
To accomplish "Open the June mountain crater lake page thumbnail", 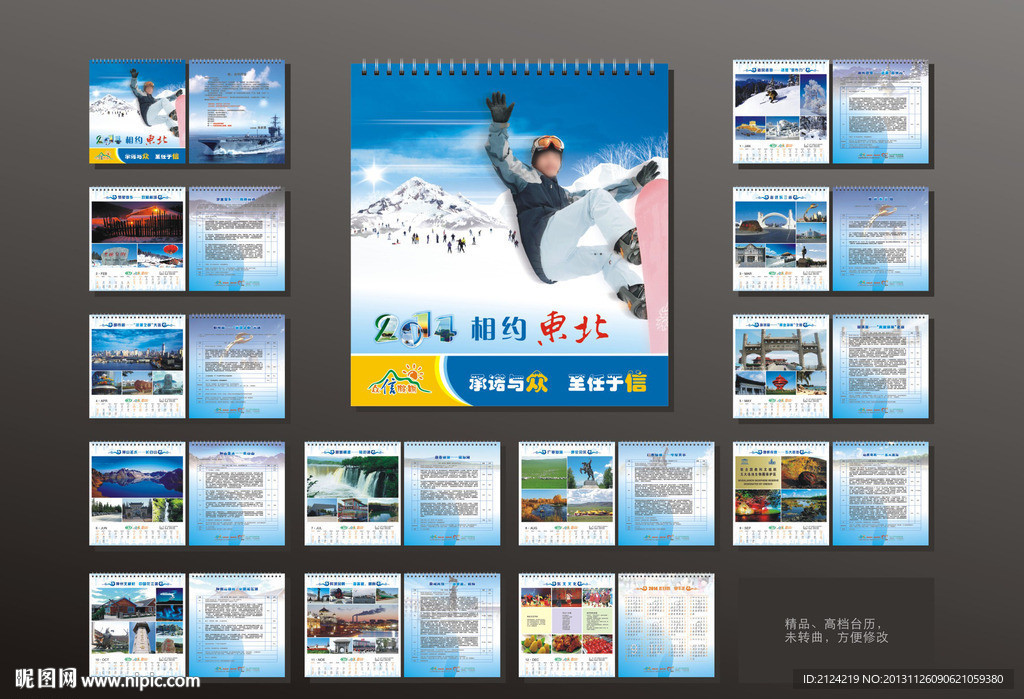I will tap(137, 494).
